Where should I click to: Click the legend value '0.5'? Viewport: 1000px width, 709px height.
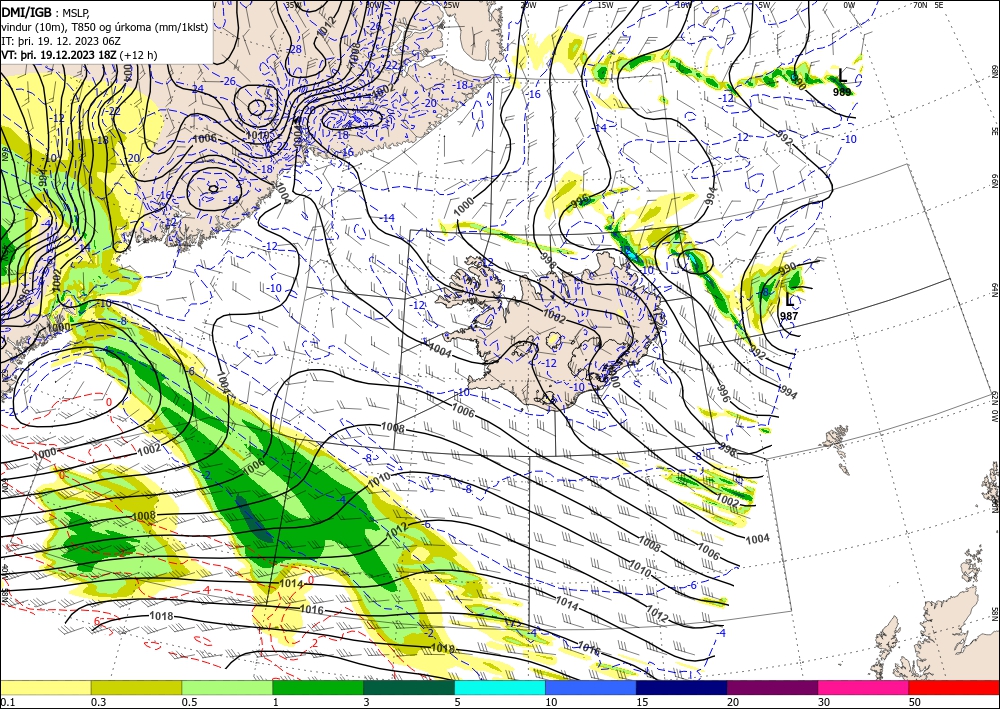coord(189,702)
